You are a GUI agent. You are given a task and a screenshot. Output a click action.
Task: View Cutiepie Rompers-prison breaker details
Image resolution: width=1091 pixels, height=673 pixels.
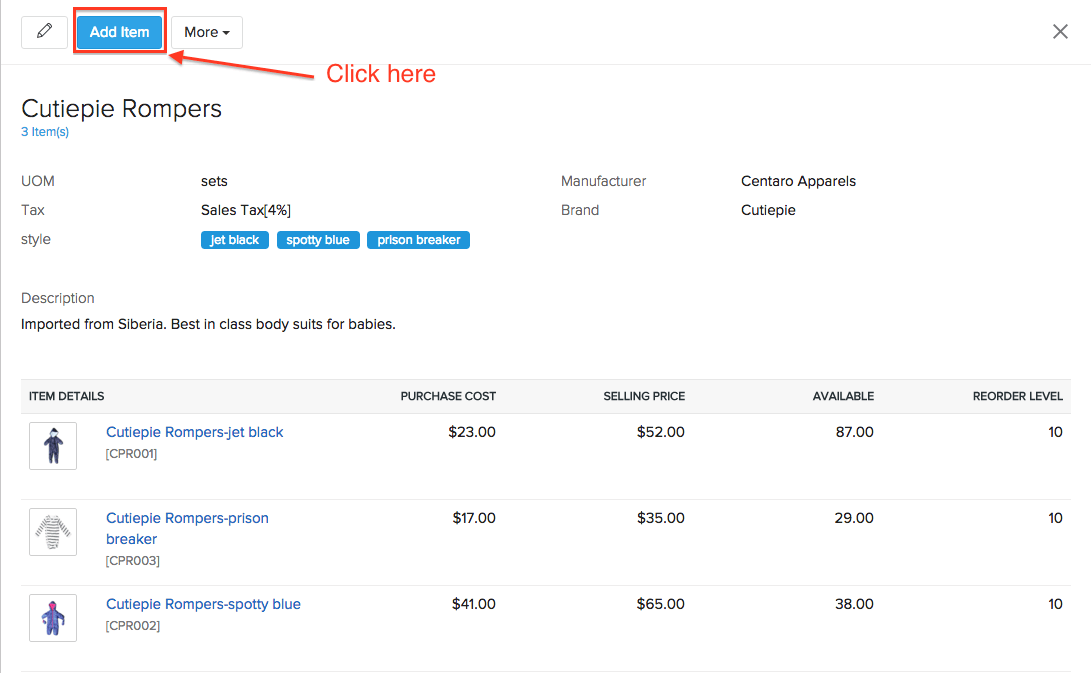coord(187,518)
